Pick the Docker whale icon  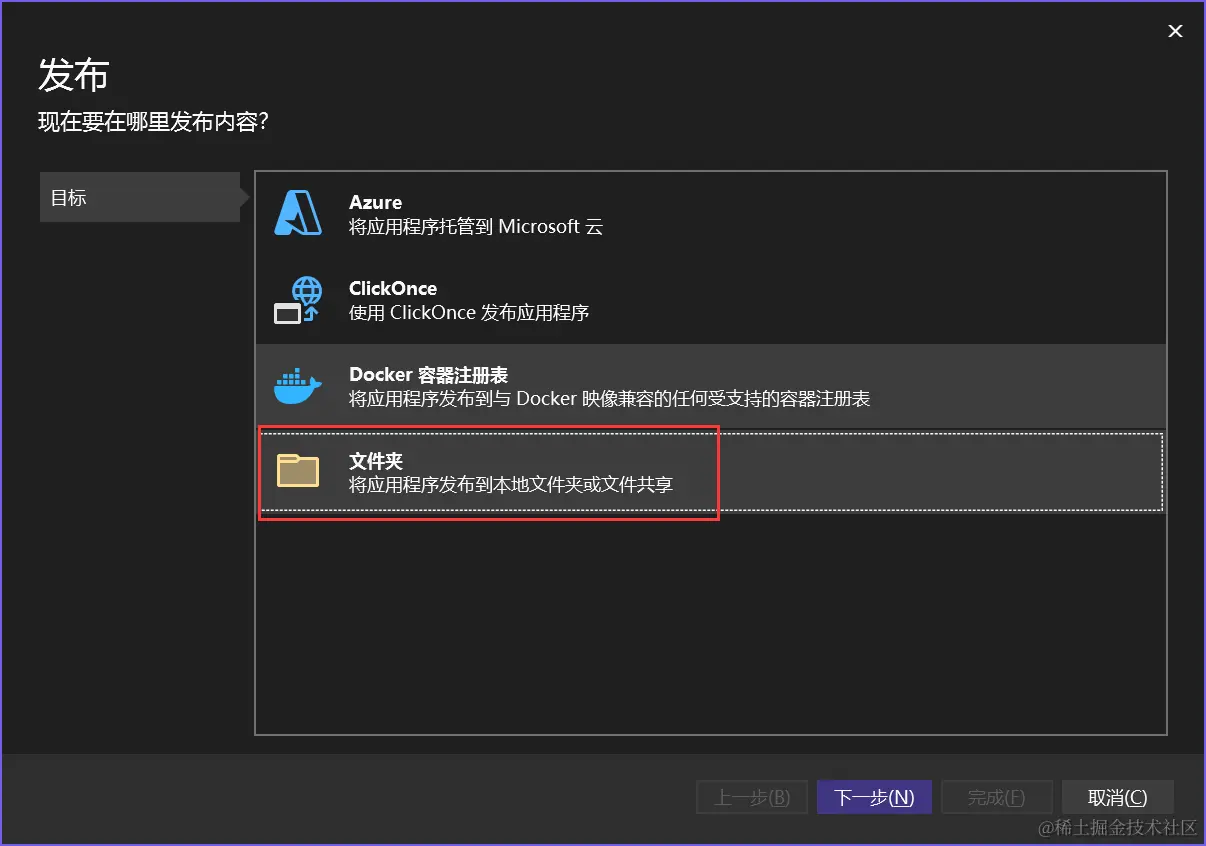pyautogui.click(x=298, y=386)
